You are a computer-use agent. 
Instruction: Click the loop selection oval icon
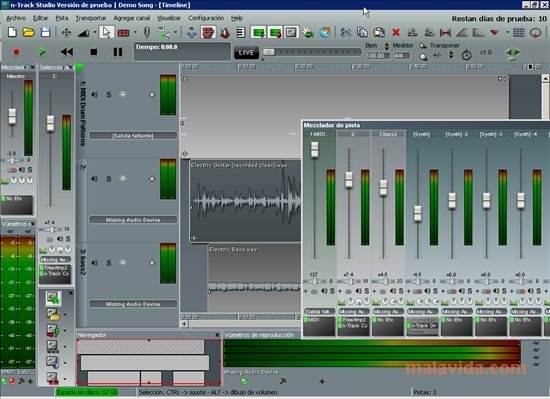(535, 33)
